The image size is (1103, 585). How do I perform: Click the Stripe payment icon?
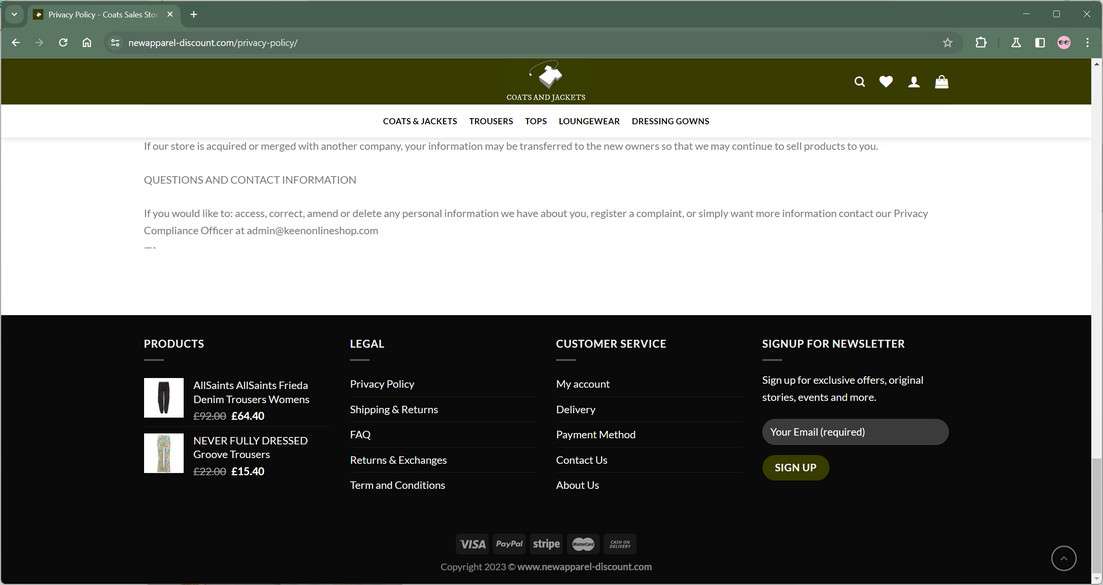point(546,544)
